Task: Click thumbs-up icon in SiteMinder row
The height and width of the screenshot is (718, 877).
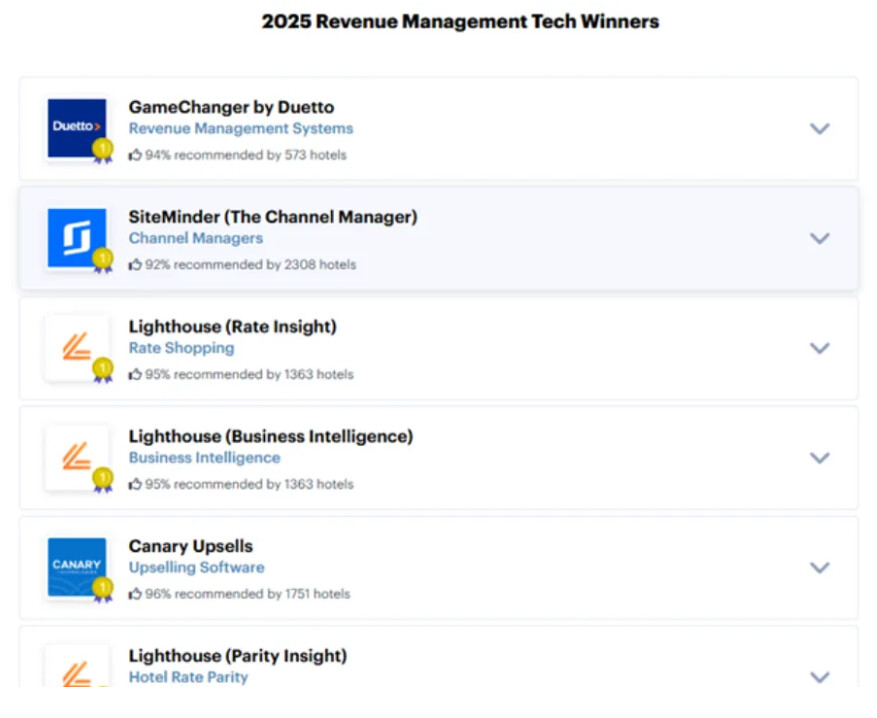Action: tap(135, 264)
